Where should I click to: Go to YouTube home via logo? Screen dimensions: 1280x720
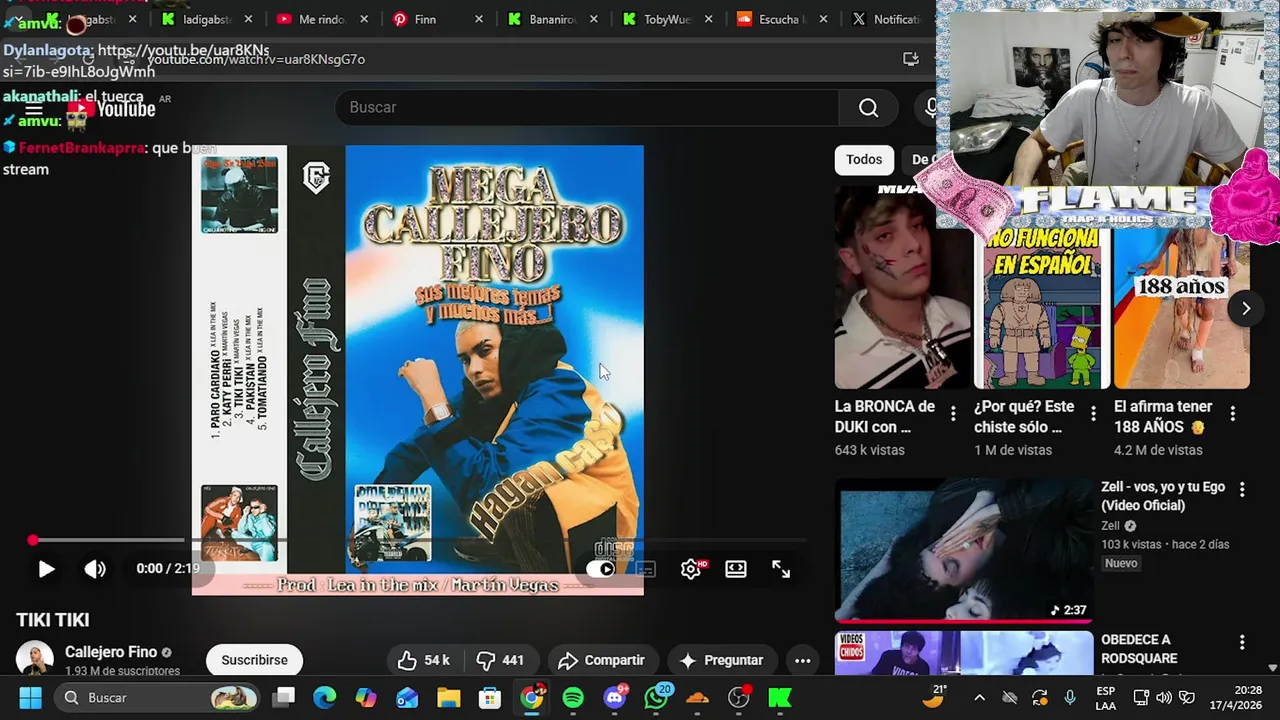click(112, 108)
